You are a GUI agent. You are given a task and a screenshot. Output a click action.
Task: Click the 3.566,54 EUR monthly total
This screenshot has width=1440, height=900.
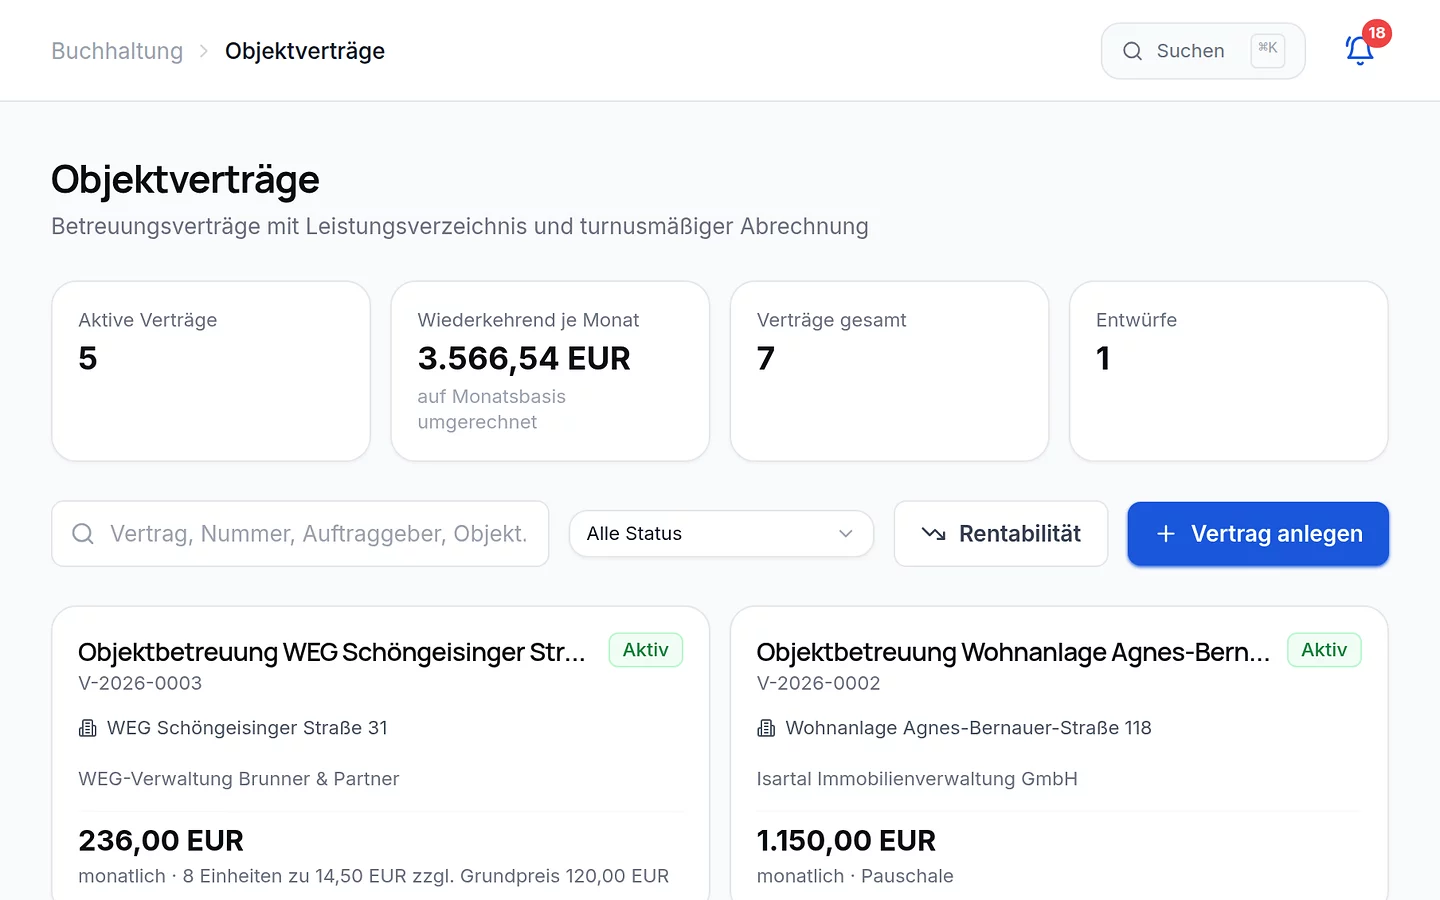click(x=524, y=358)
